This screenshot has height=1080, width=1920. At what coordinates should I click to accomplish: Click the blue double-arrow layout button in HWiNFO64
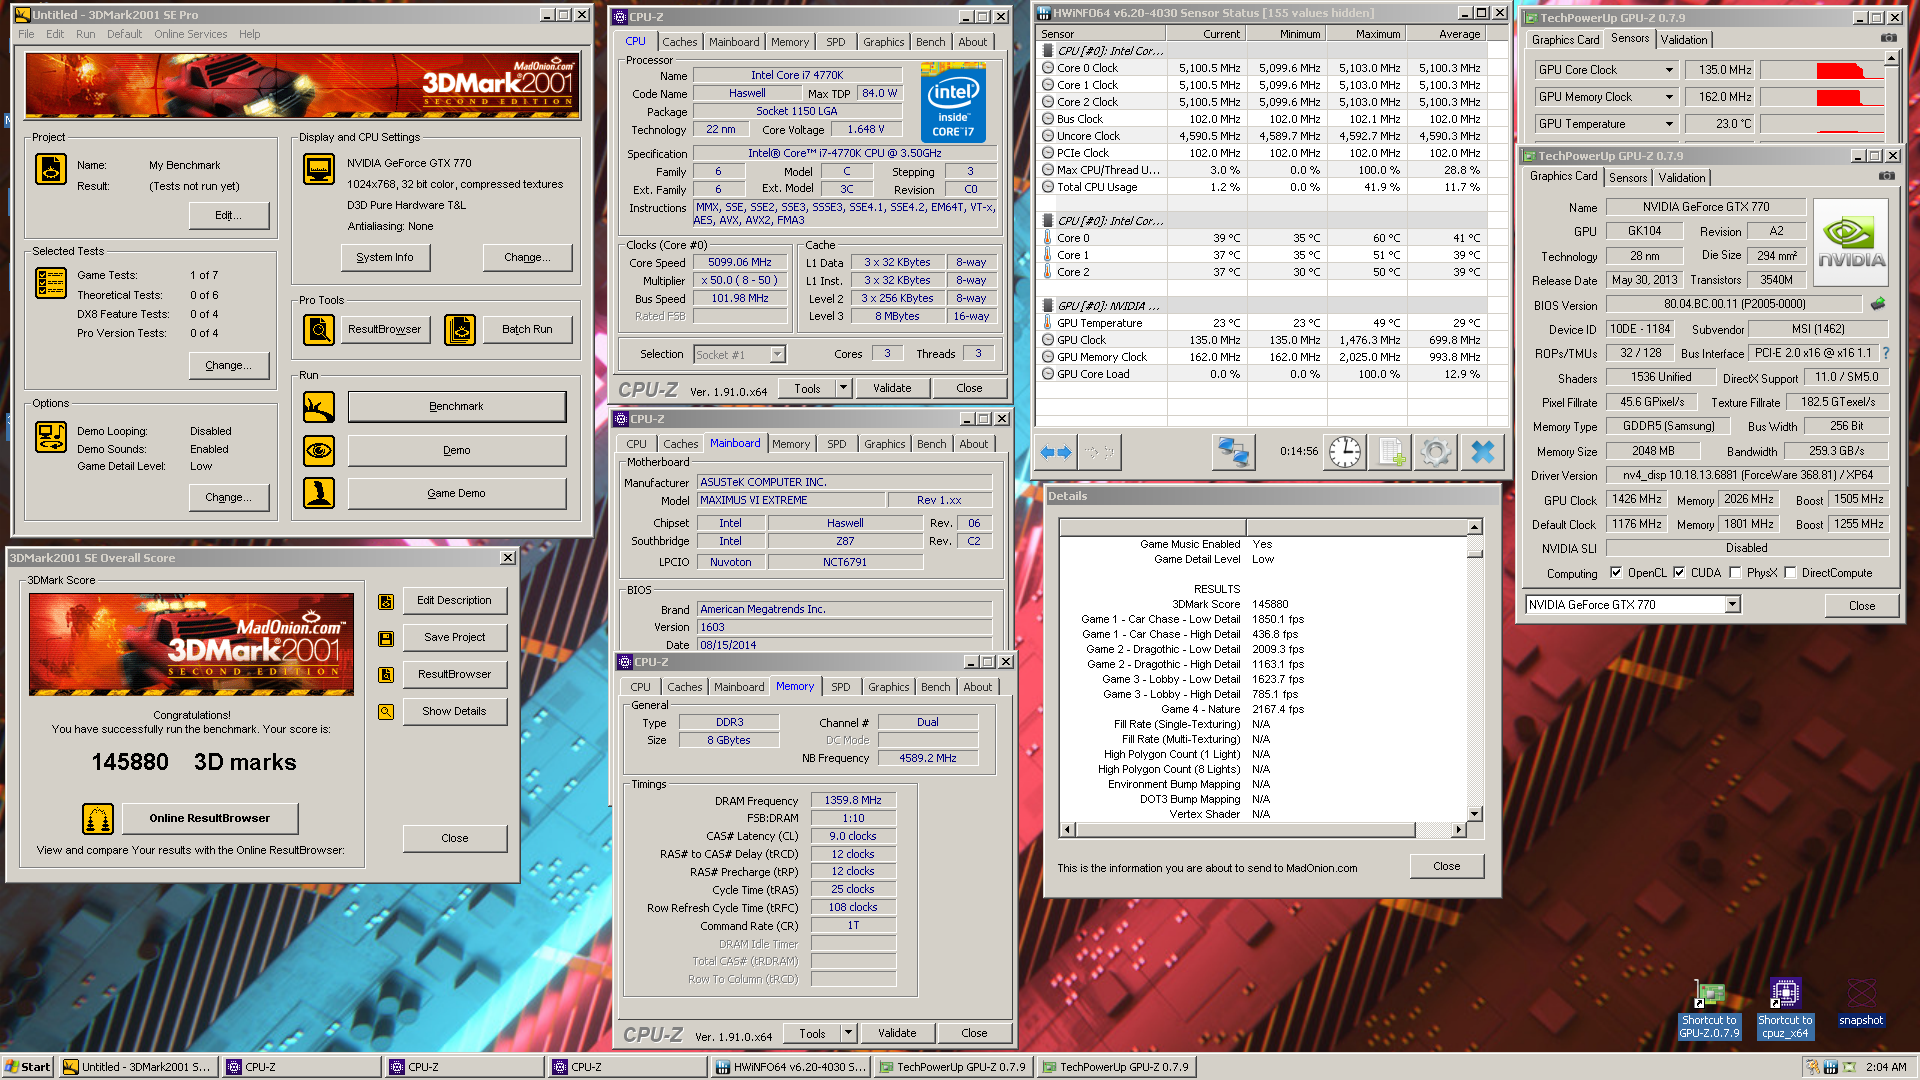tap(1056, 452)
